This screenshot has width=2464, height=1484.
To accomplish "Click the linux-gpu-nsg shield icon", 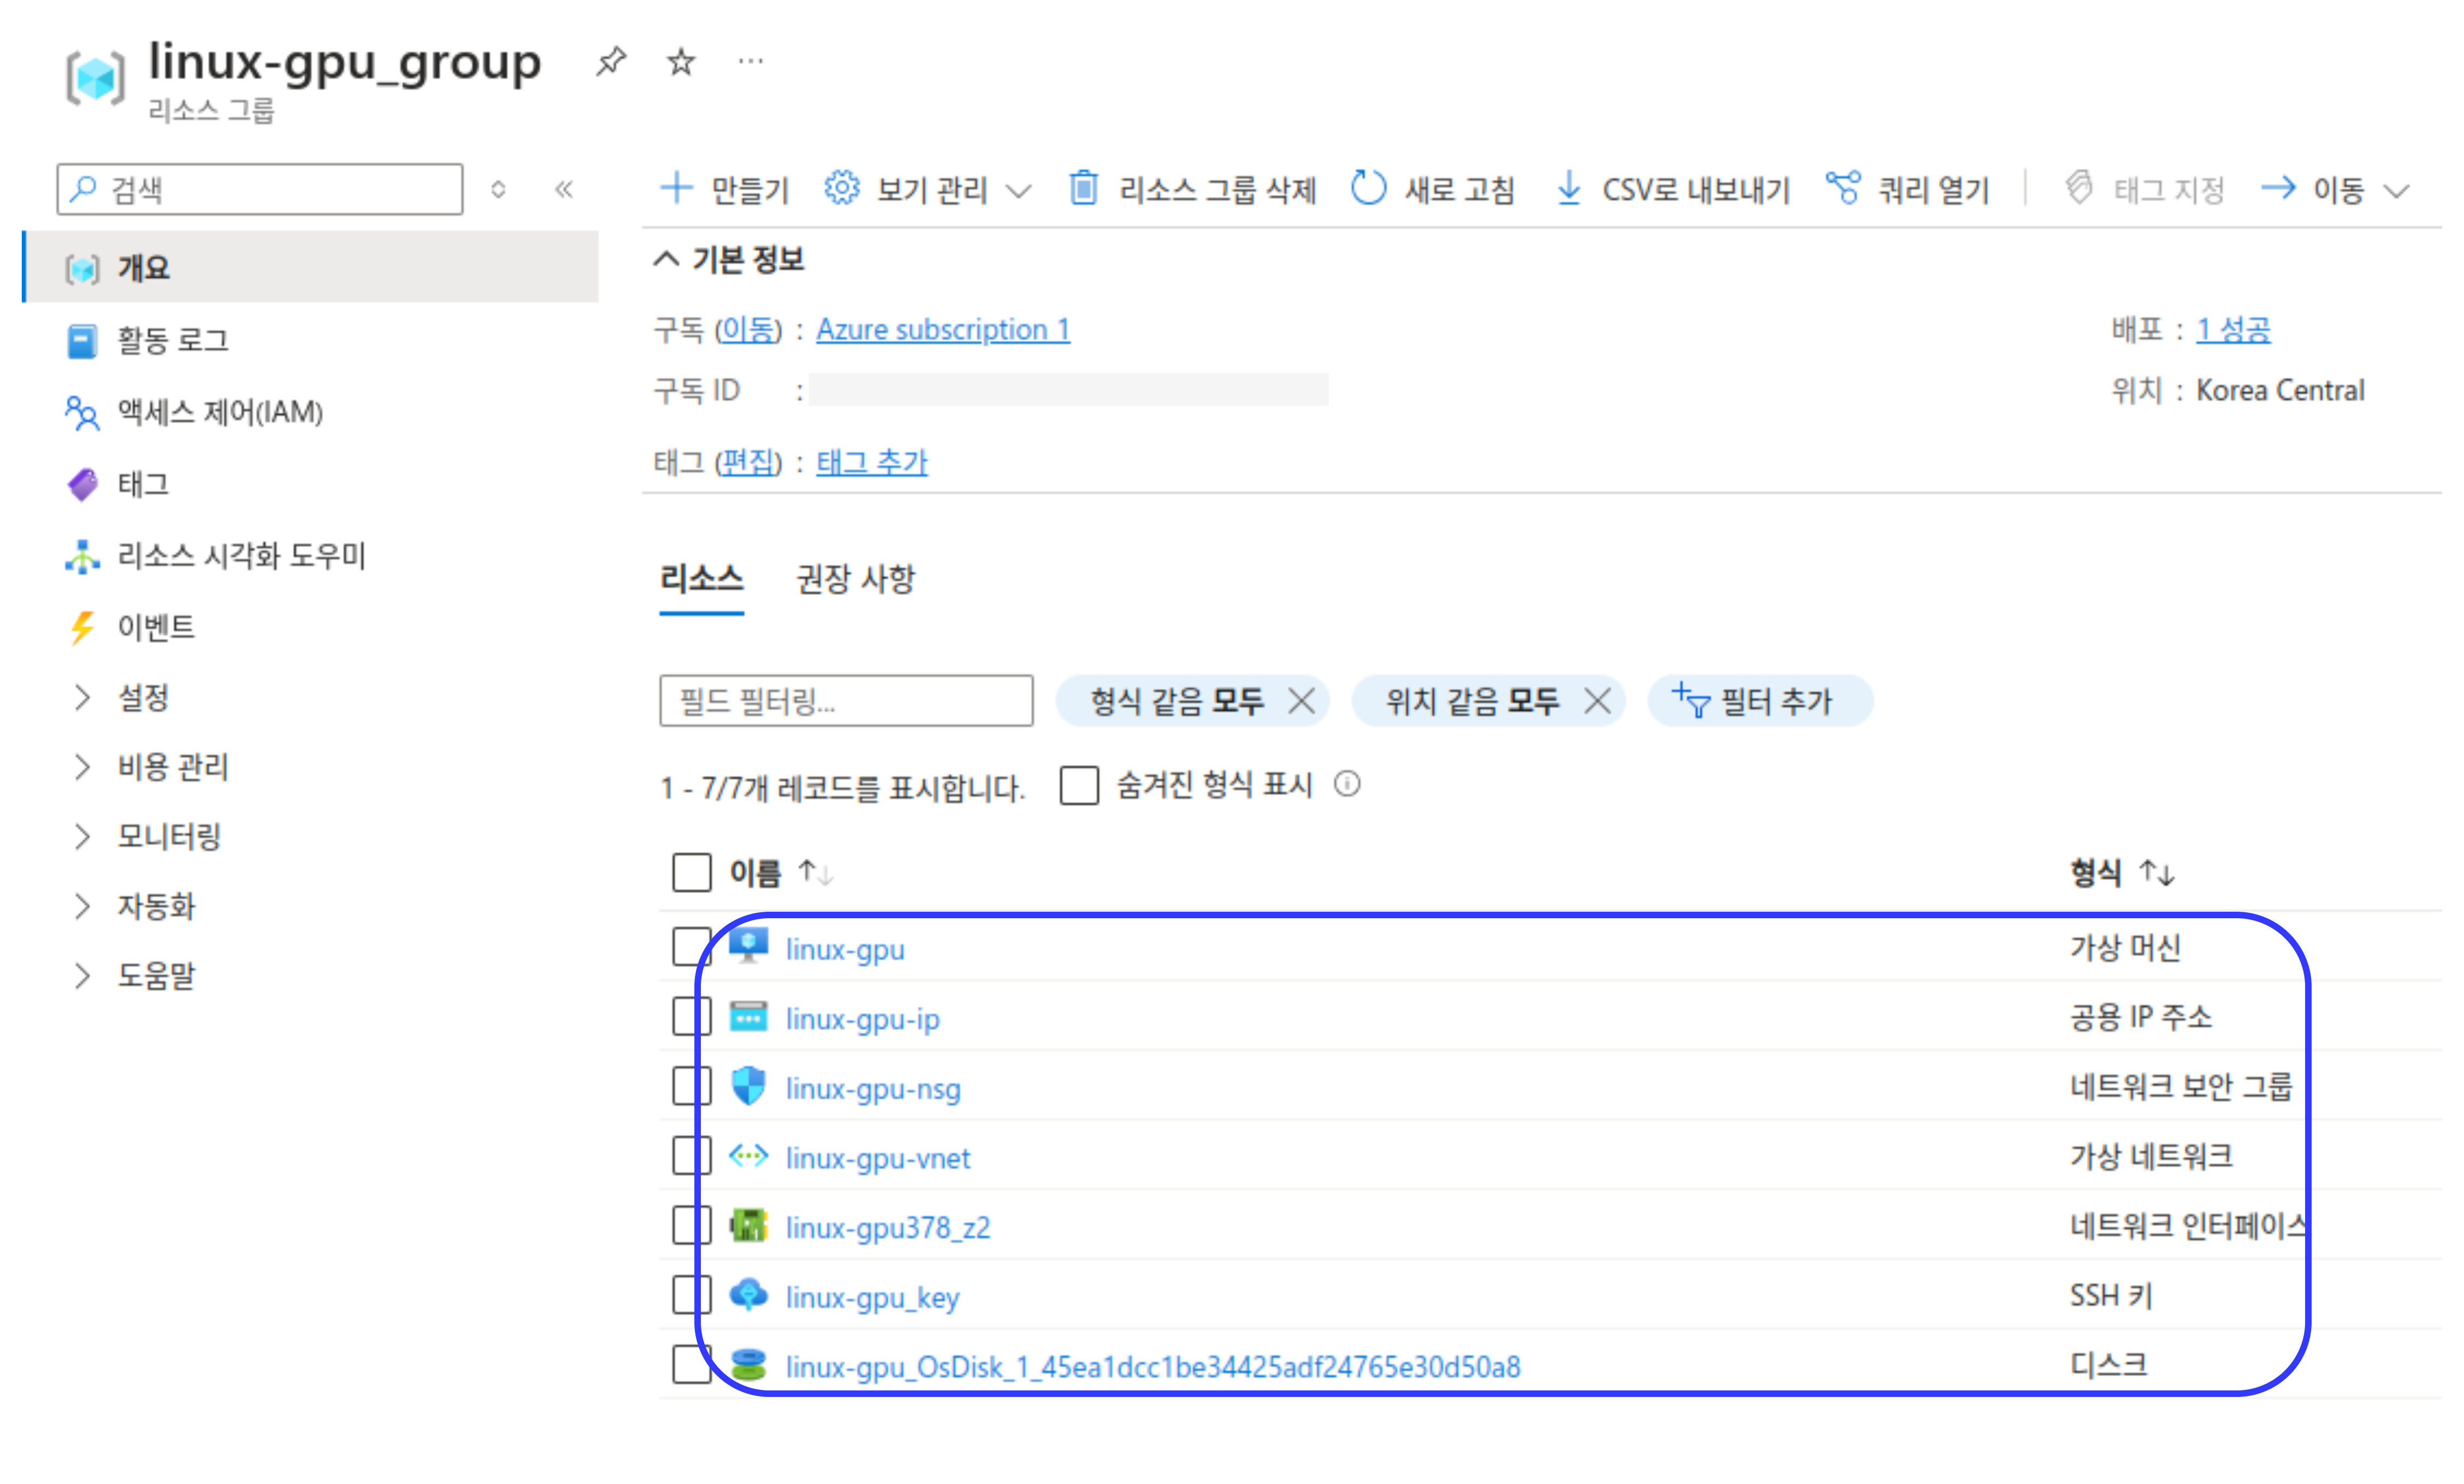I will (748, 1086).
